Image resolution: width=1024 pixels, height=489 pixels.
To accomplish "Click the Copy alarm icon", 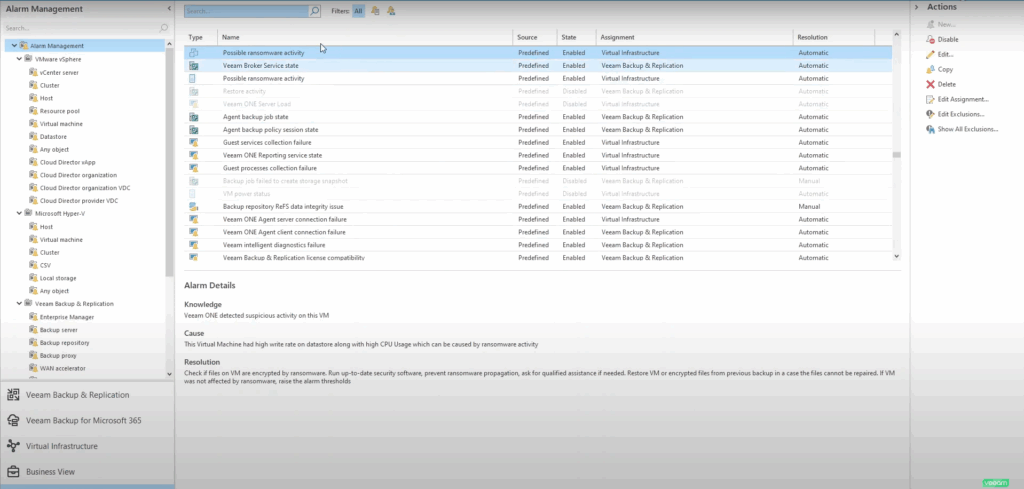I will [930, 69].
